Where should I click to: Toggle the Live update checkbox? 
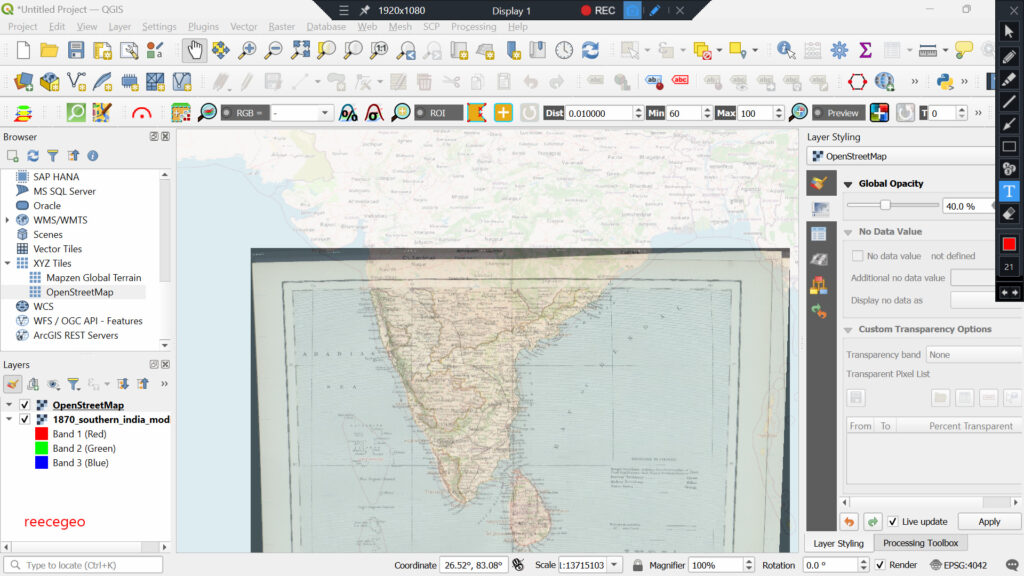pos(893,522)
